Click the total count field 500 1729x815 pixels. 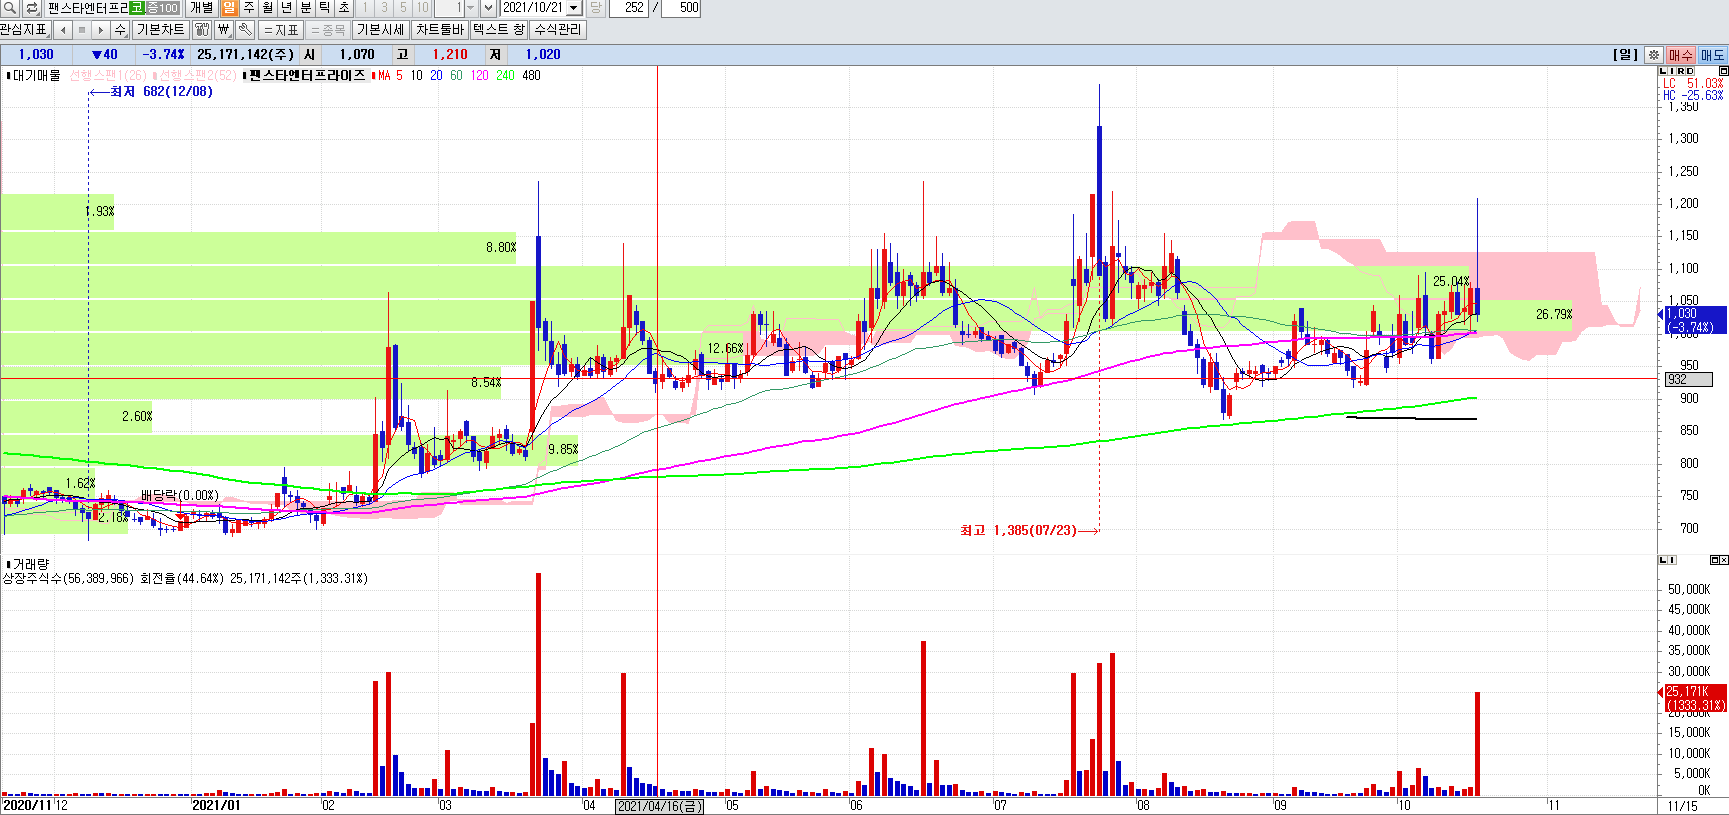tap(681, 8)
